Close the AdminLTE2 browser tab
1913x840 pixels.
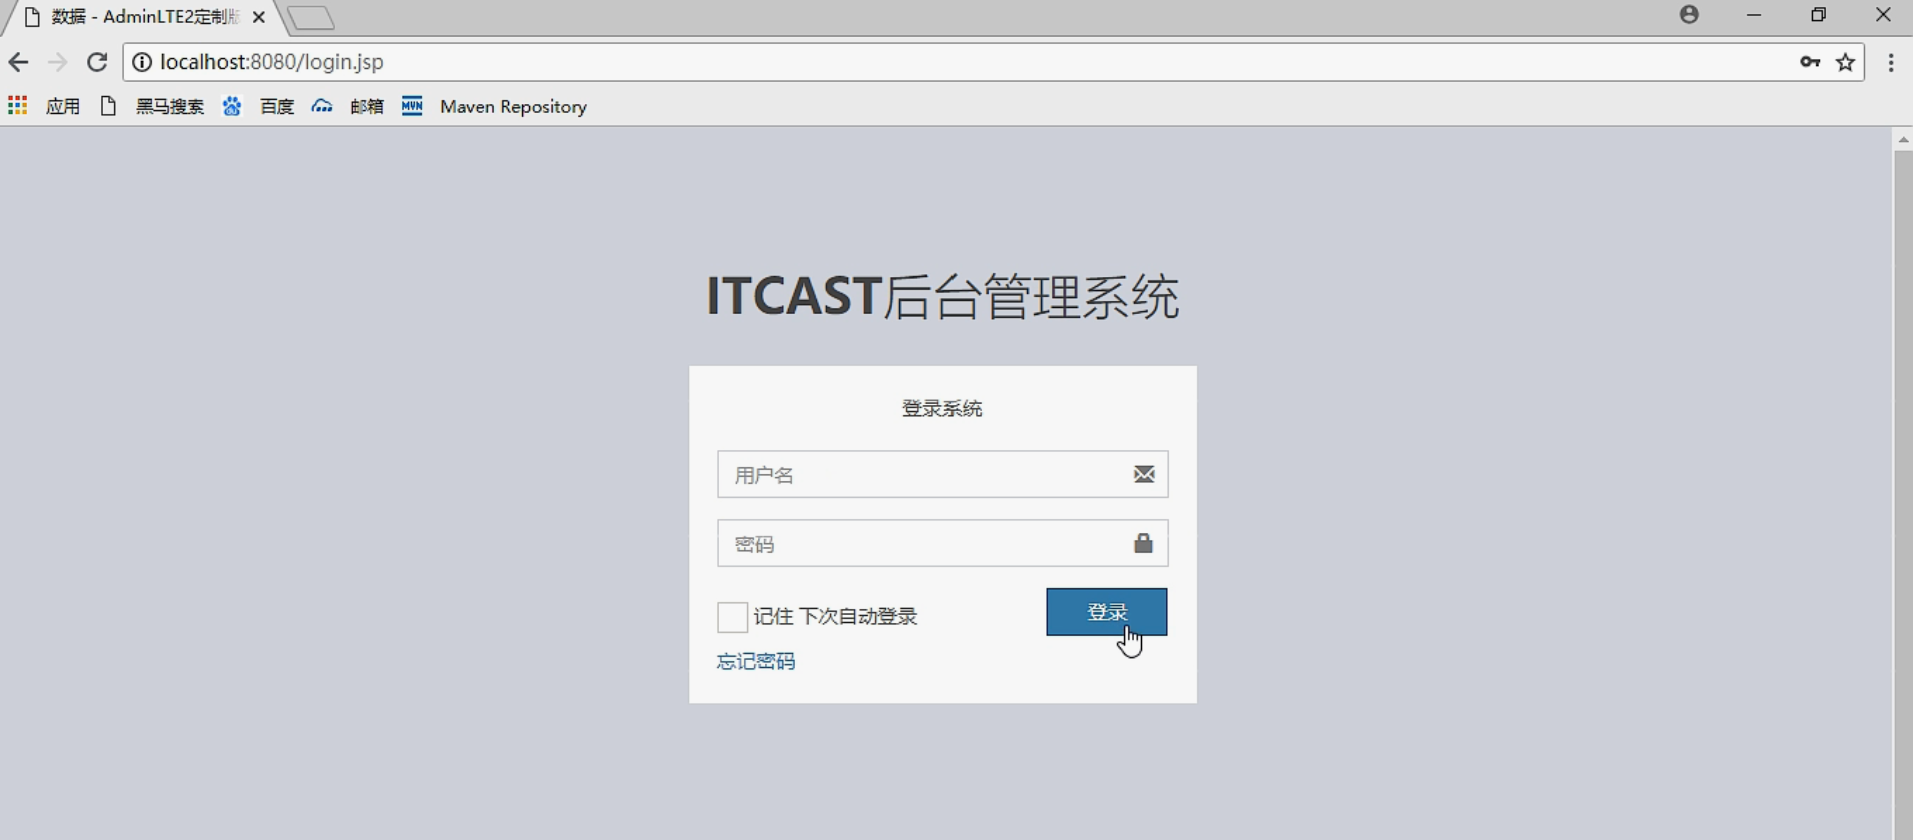[259, 17]
